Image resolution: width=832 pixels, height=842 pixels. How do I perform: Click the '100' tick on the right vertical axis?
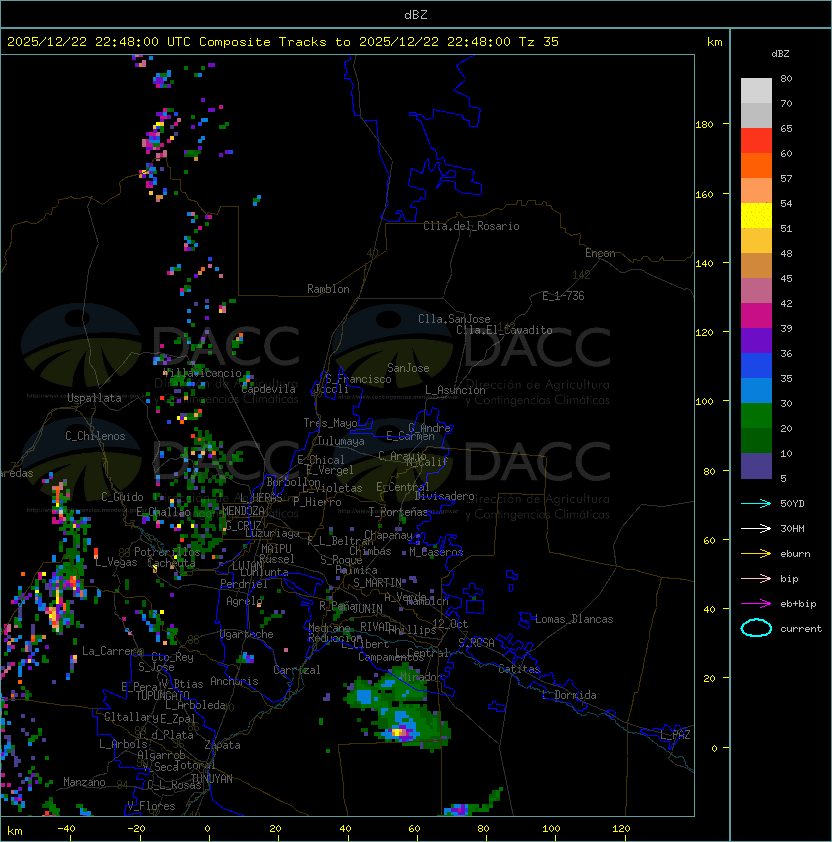(x=704, y=402)
